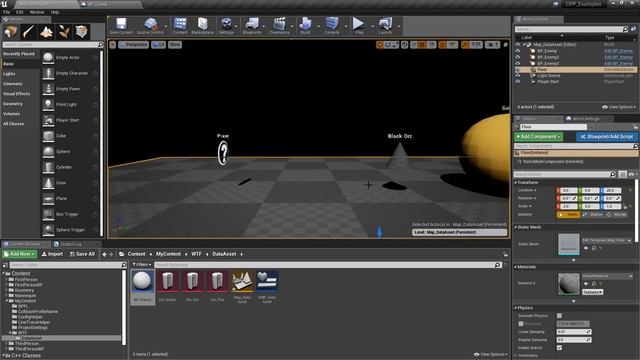Select Movable mobility option

pyautogui.click(x=617, y=214)
